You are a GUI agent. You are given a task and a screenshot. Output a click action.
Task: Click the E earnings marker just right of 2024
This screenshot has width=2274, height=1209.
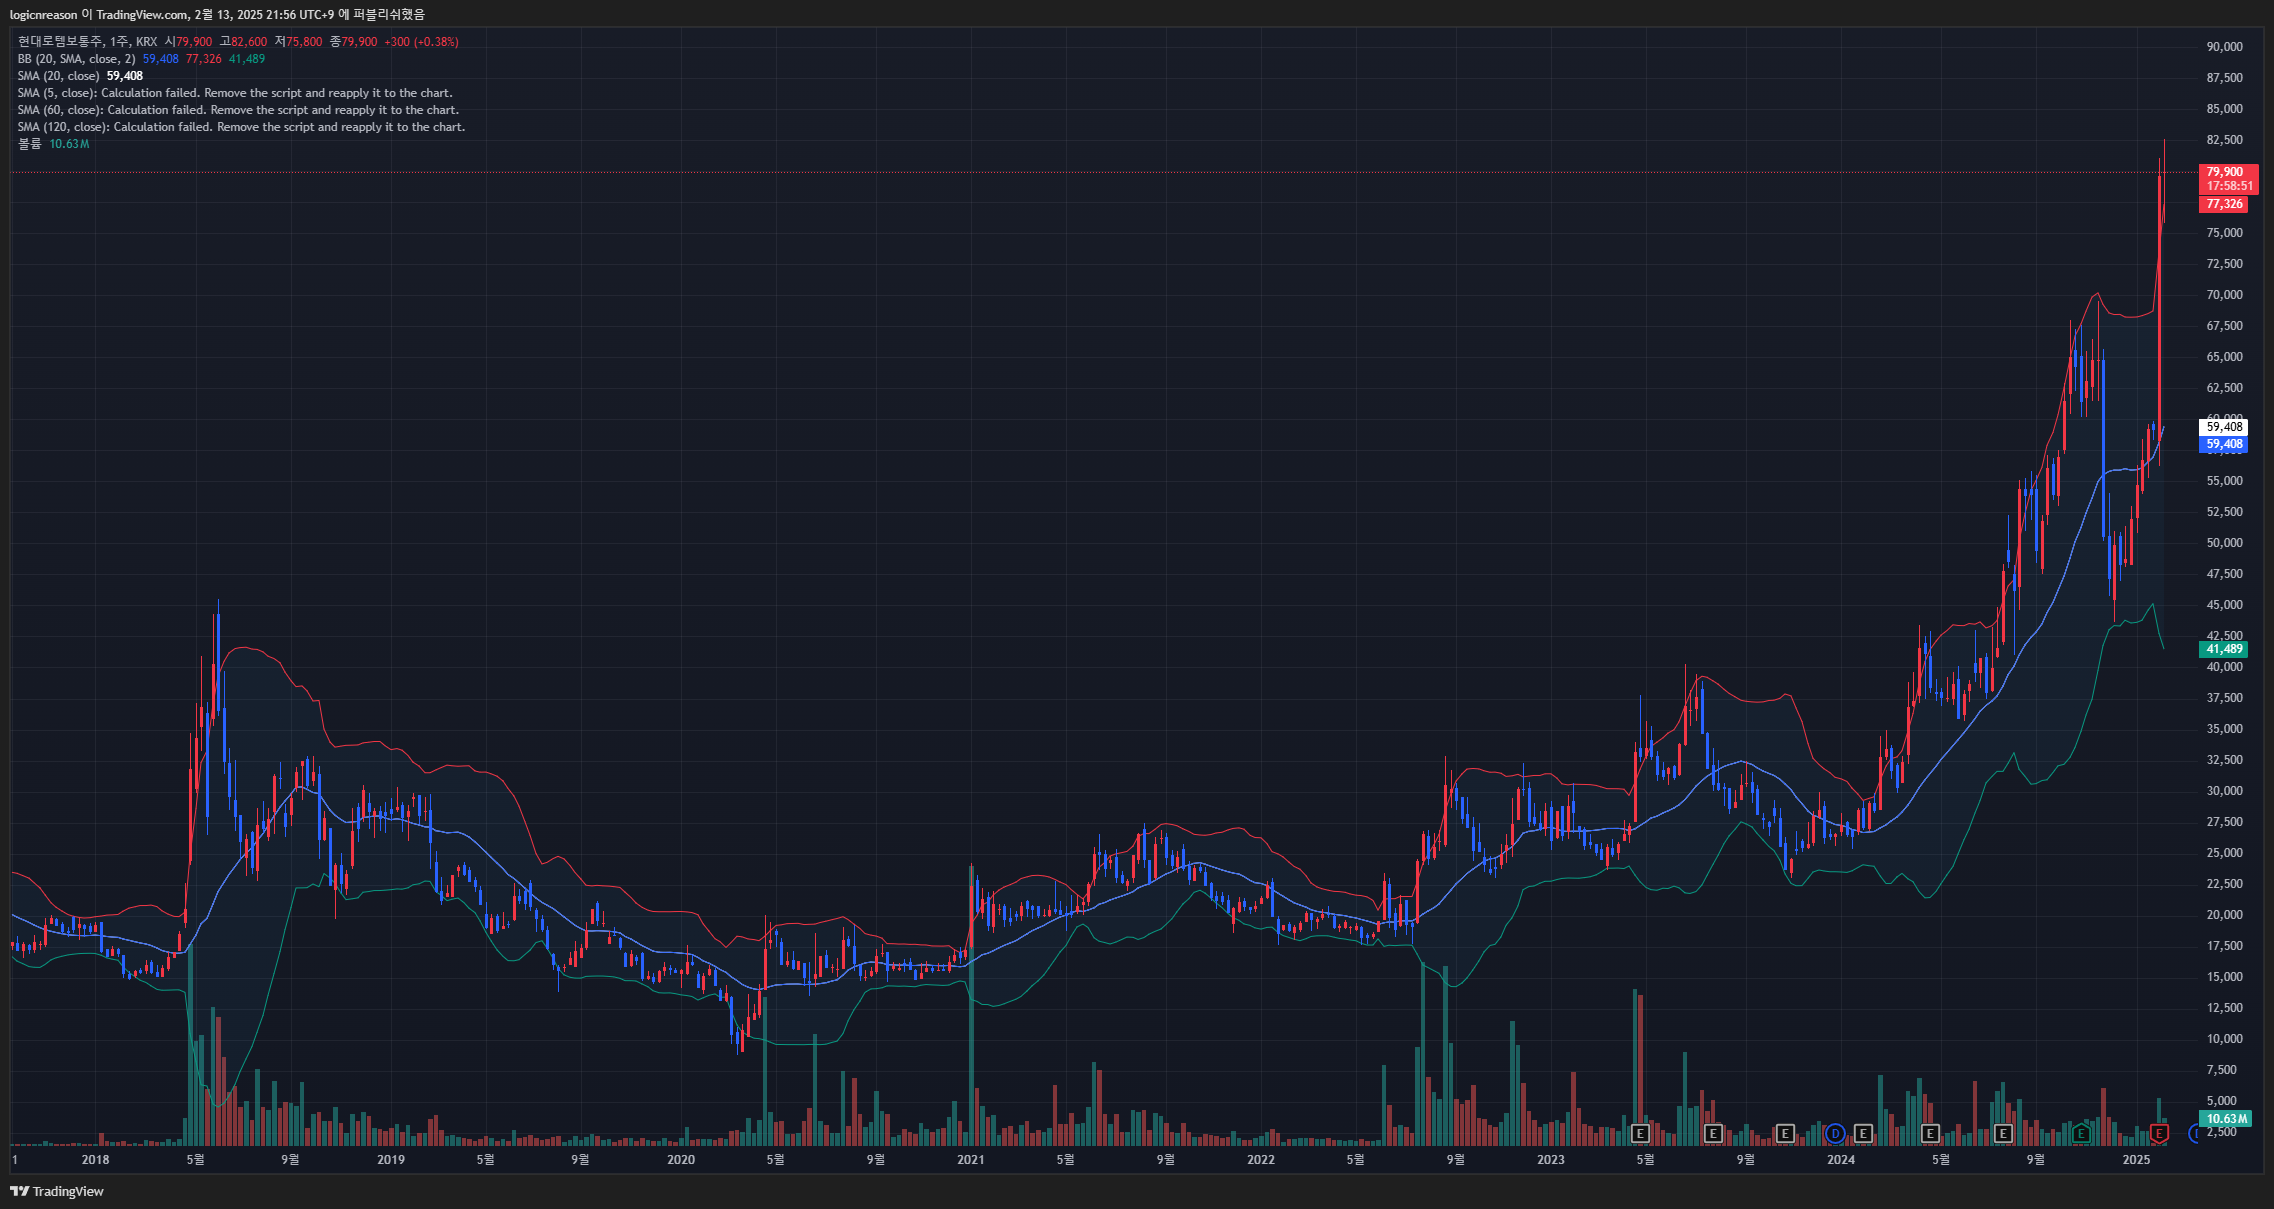click(1863, 1133)
